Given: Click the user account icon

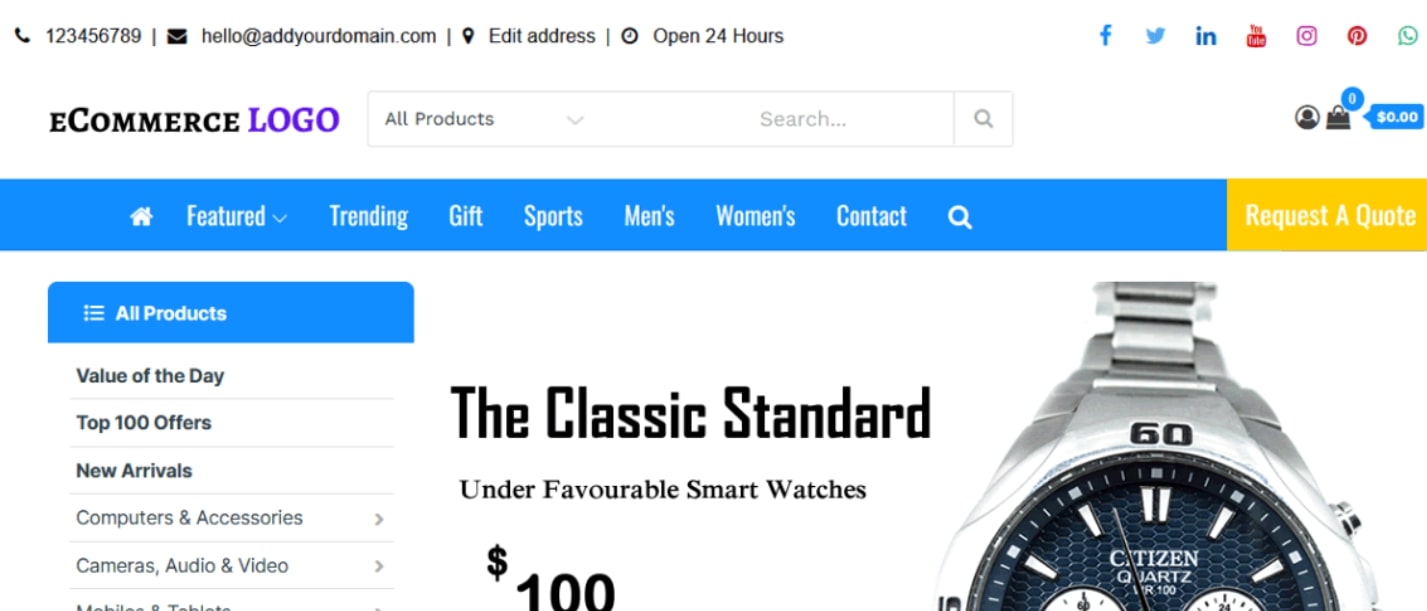Looking at the screenshot, I should tap(1307, 118).
